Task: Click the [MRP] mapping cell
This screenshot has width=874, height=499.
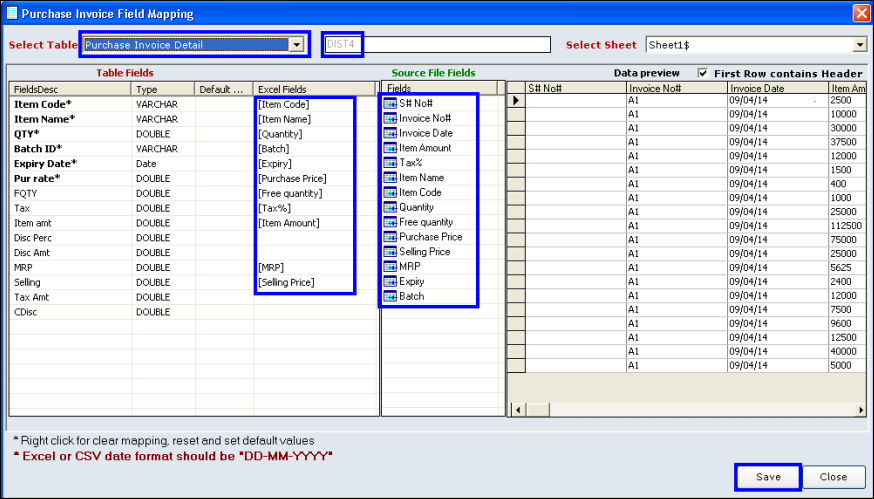Action: (x=315, y=268)
